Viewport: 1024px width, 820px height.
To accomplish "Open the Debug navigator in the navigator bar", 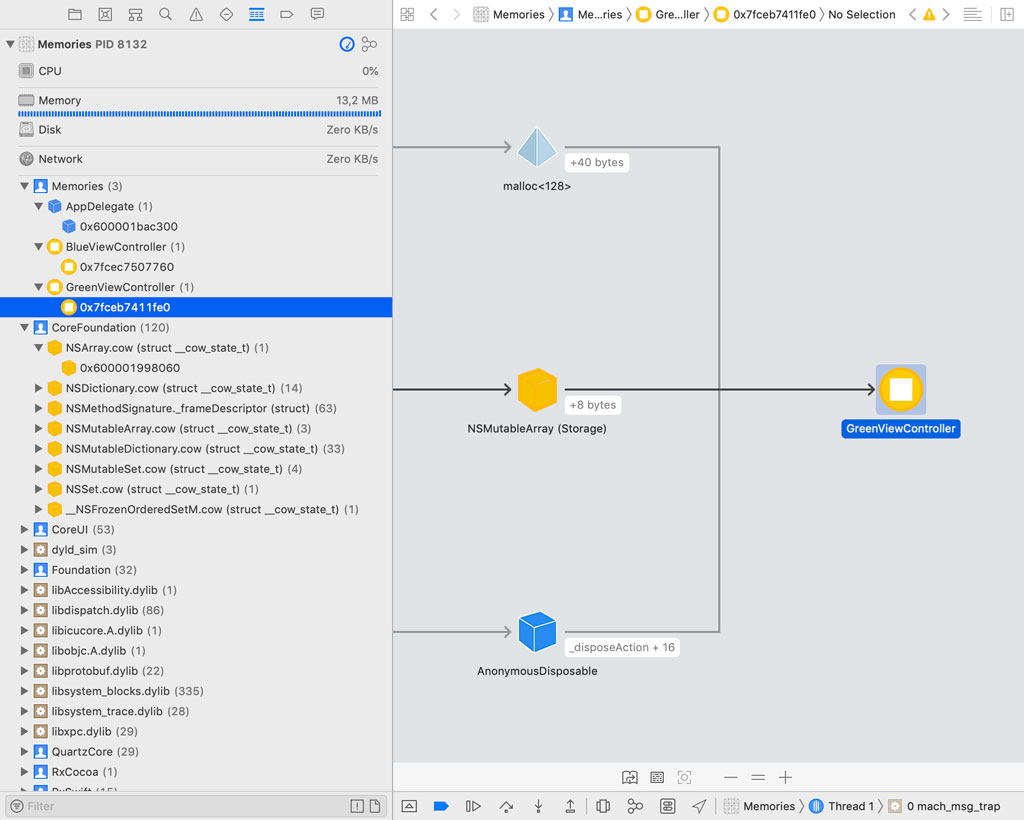I will click(256, 14).
